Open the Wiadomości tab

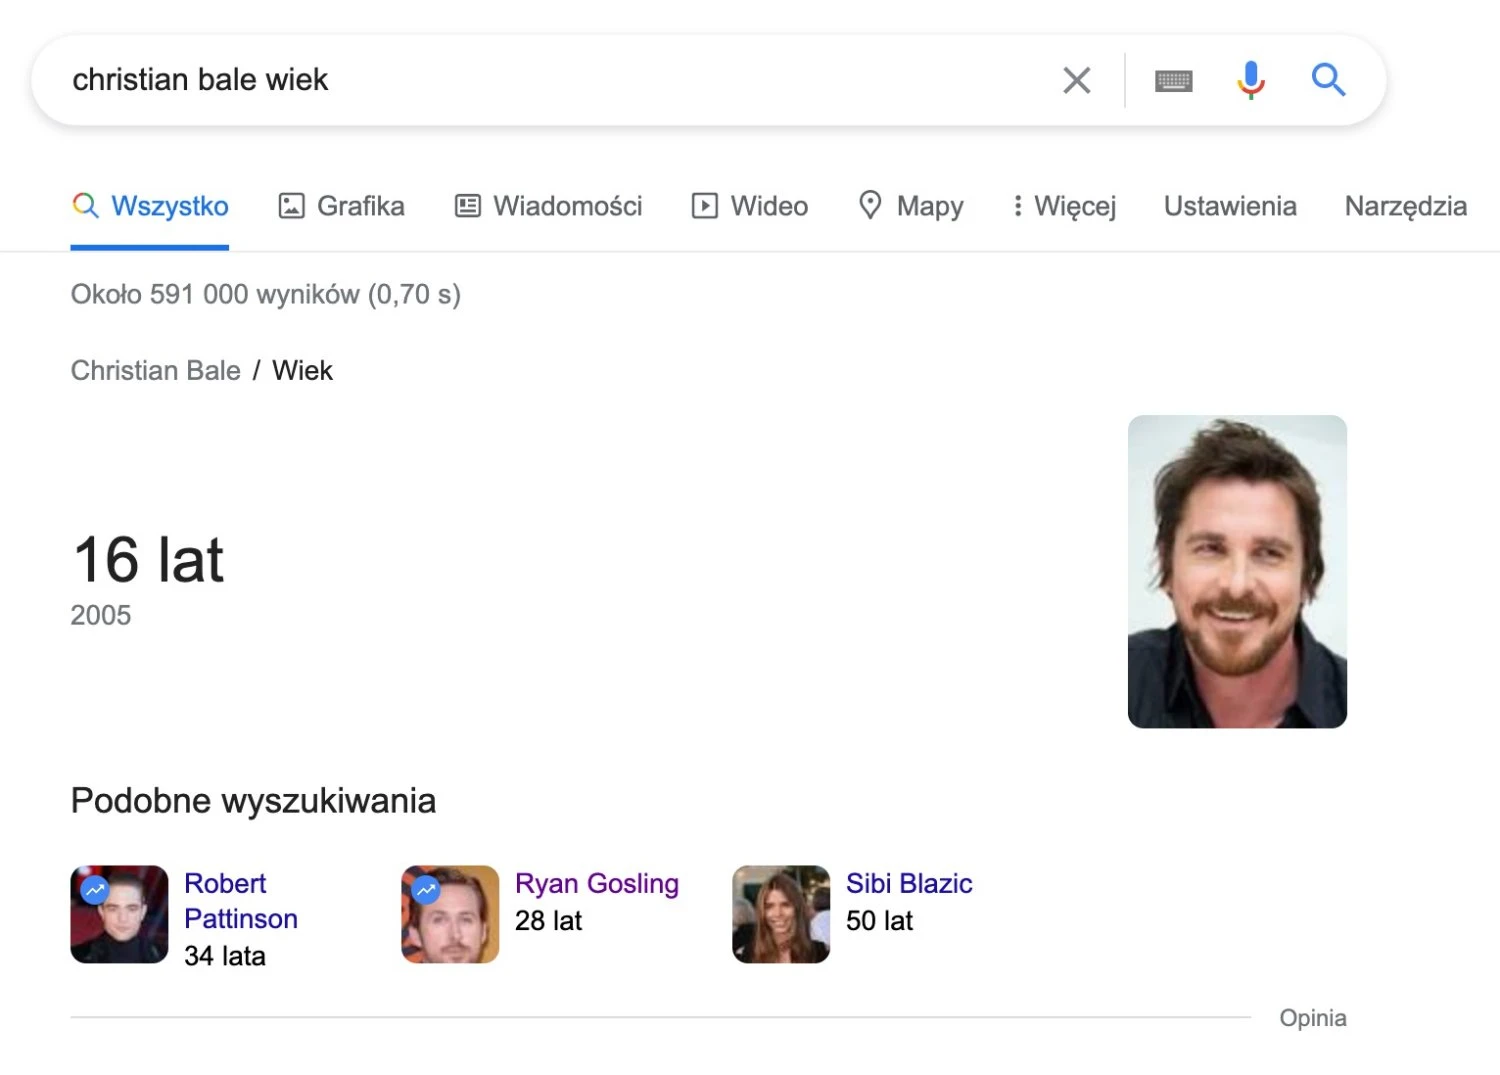tap(548, 206)
